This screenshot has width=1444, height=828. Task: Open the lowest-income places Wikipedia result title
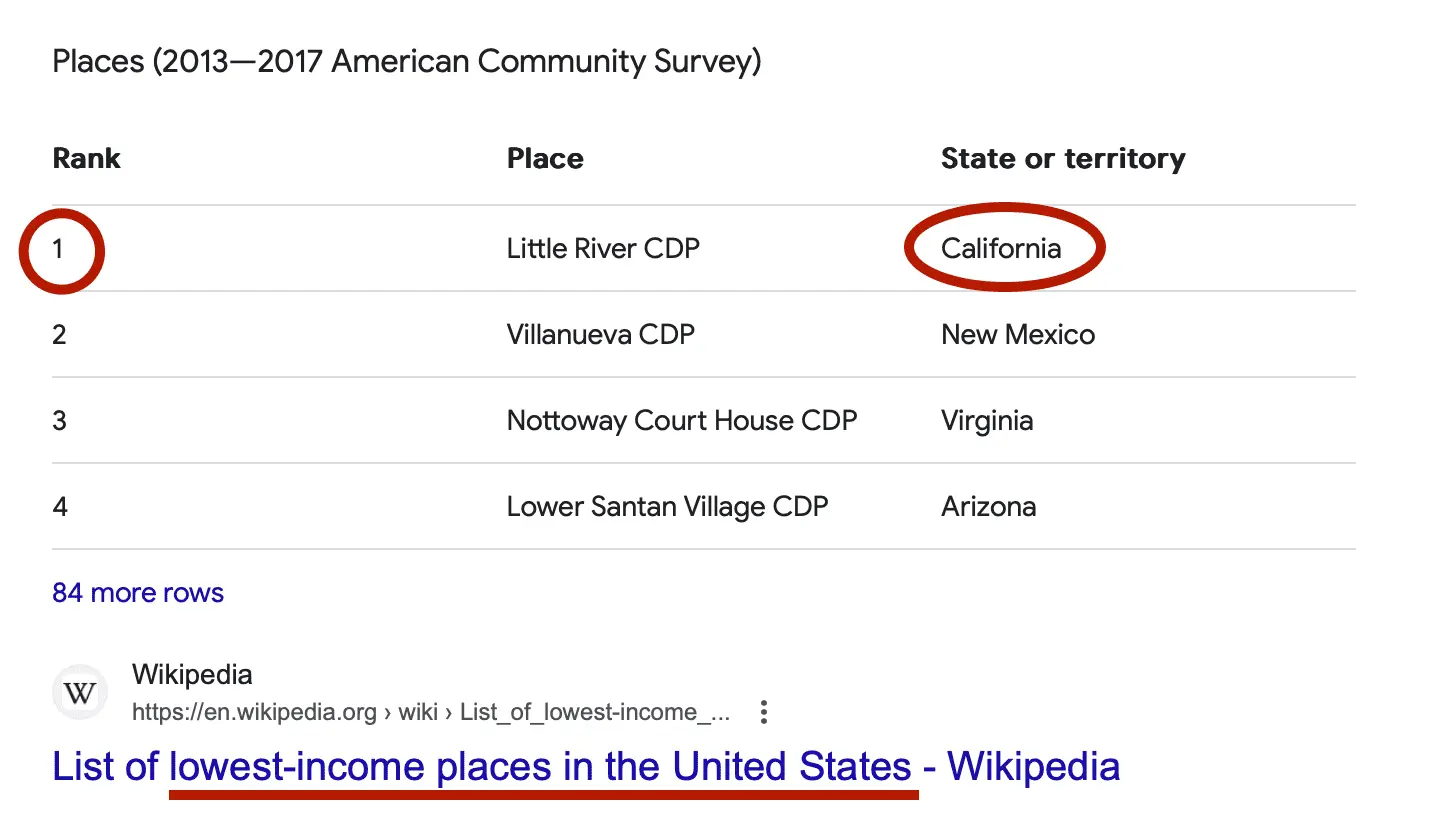[x=585, y=767]
